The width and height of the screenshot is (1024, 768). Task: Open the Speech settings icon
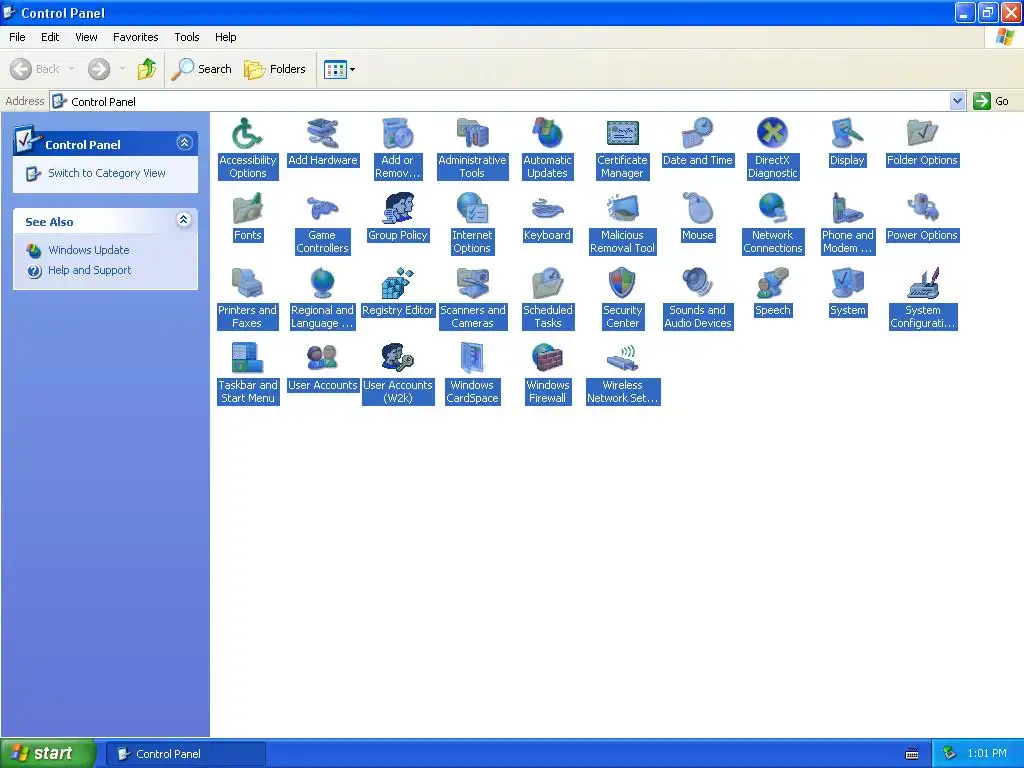pyautogui.click(x=773, y=284)
